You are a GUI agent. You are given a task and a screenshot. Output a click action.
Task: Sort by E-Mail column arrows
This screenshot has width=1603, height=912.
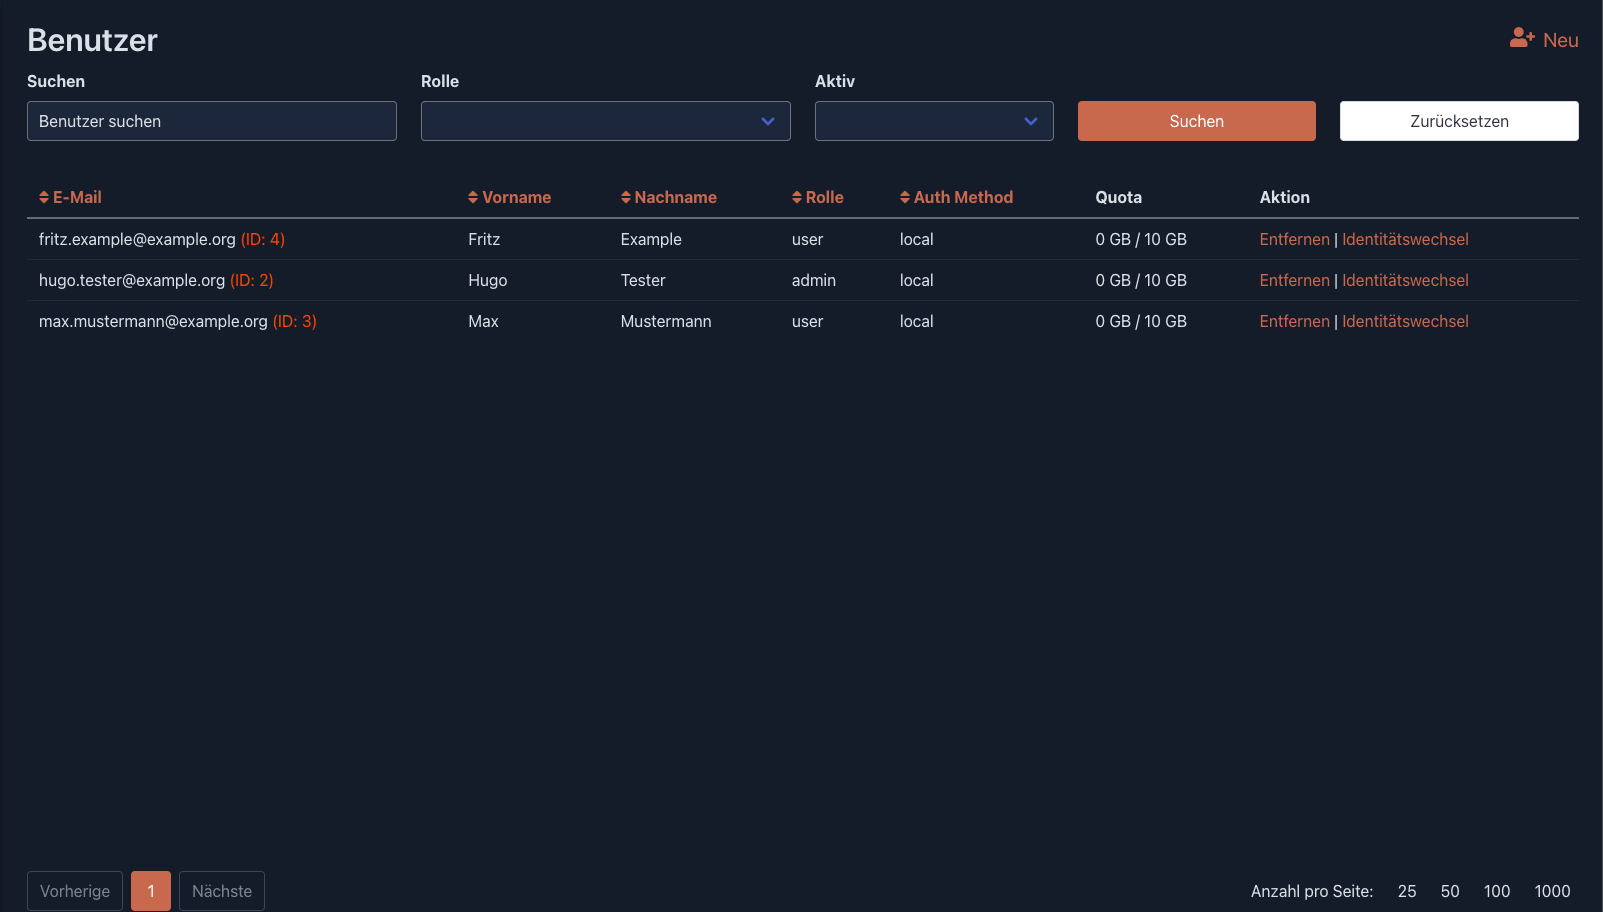pyautogui.click(x=44, y=198)
